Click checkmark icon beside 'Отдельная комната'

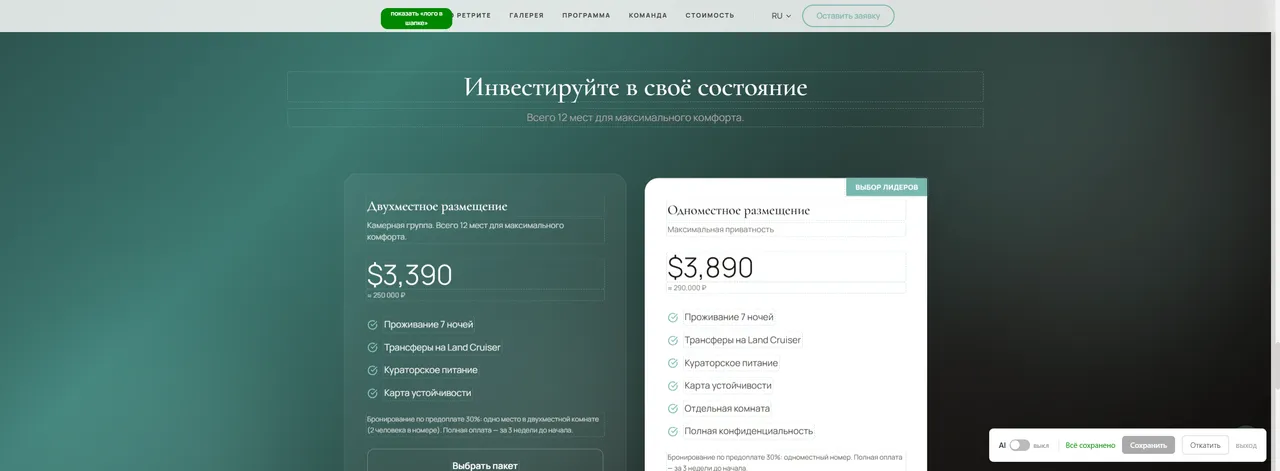pyautogui.click(x=673, y=409)
